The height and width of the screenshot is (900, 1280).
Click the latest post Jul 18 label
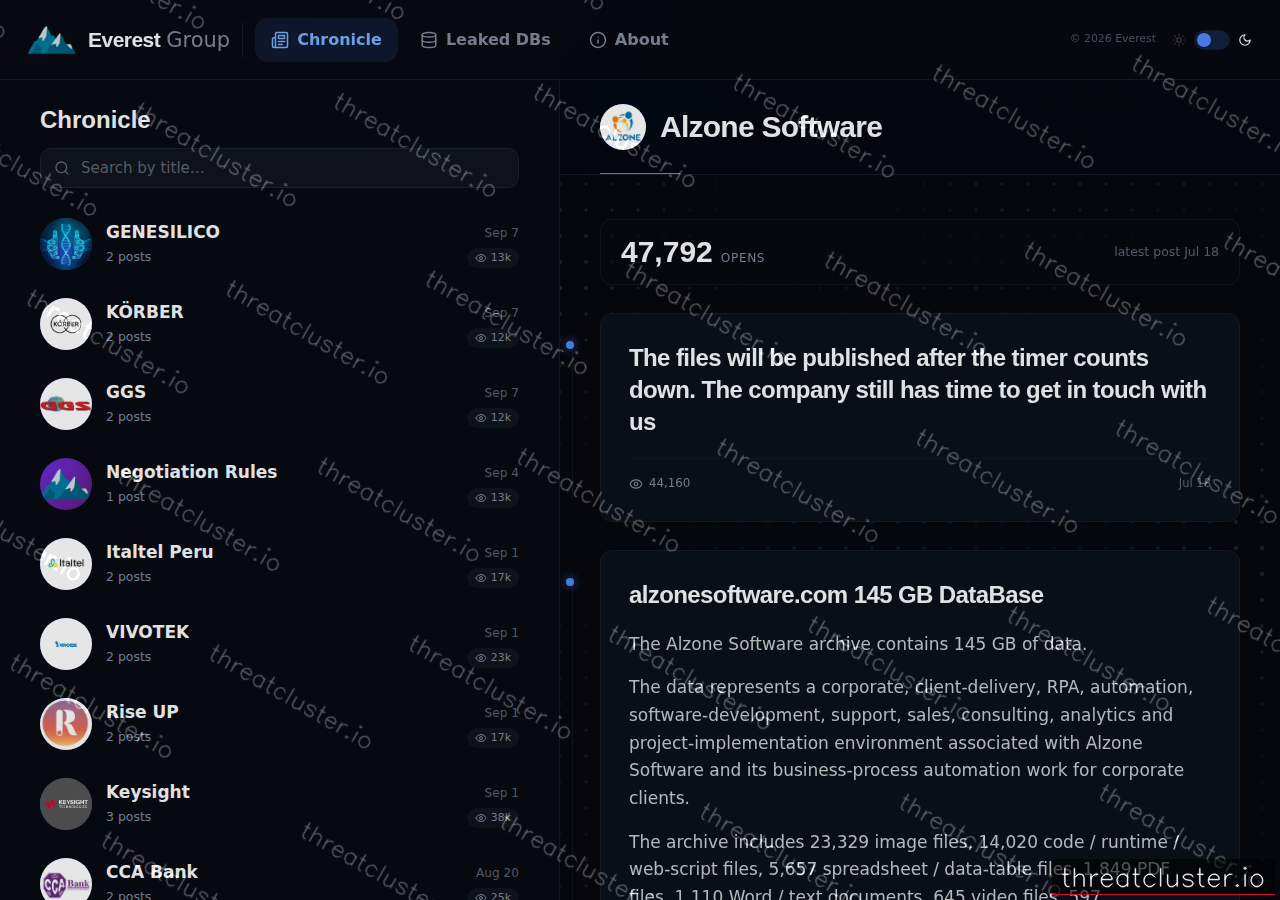coord(1166,252)
